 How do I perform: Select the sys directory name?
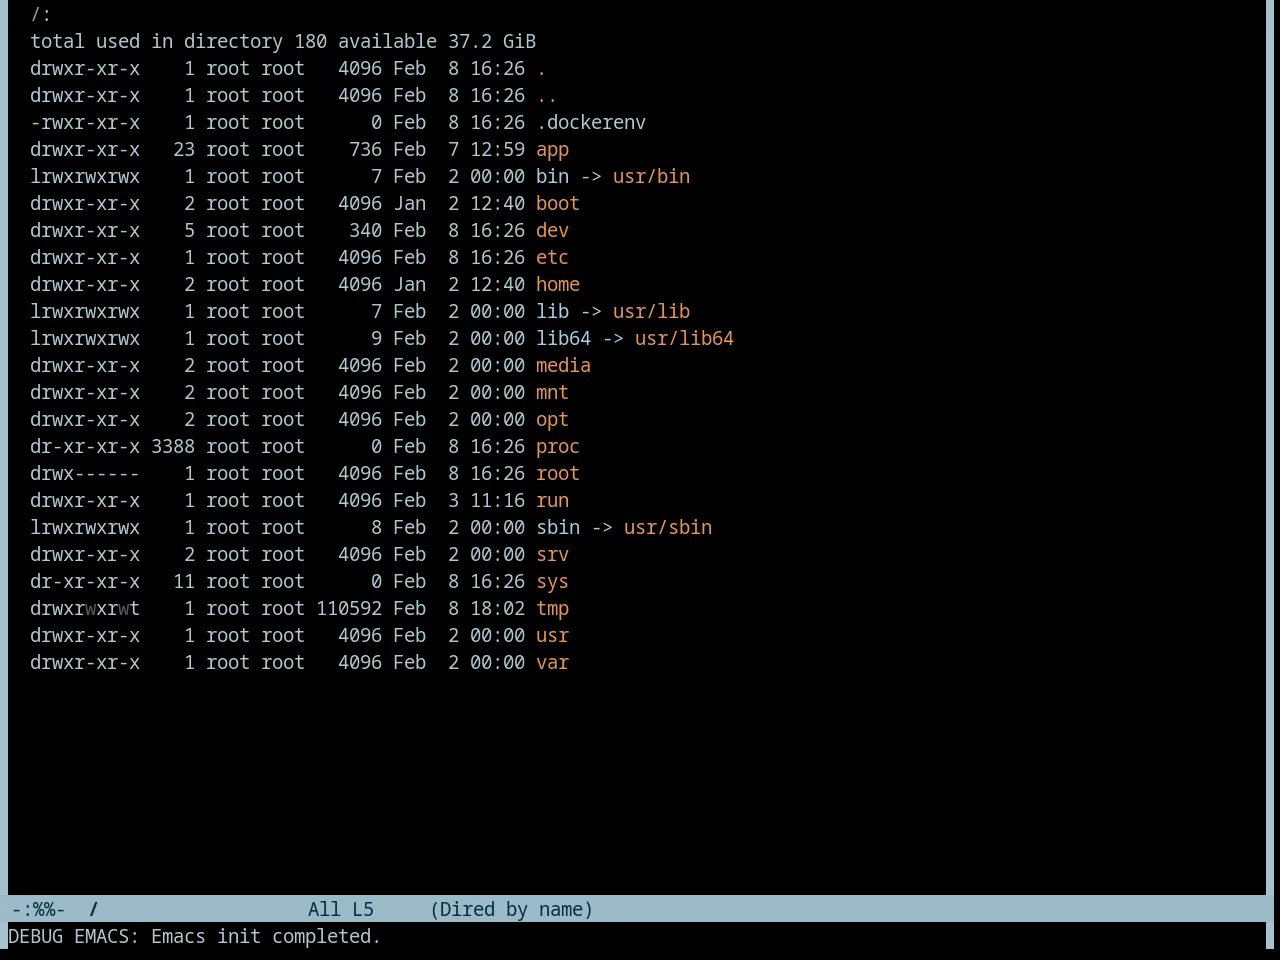pyautogui.click(x=552, y=582)
